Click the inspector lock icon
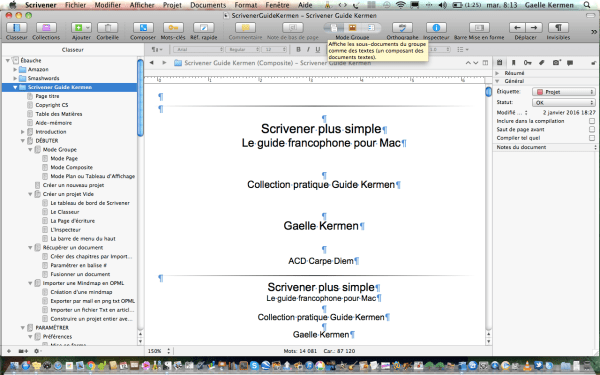This screenshot has width=600, height=375. (593, 63)
